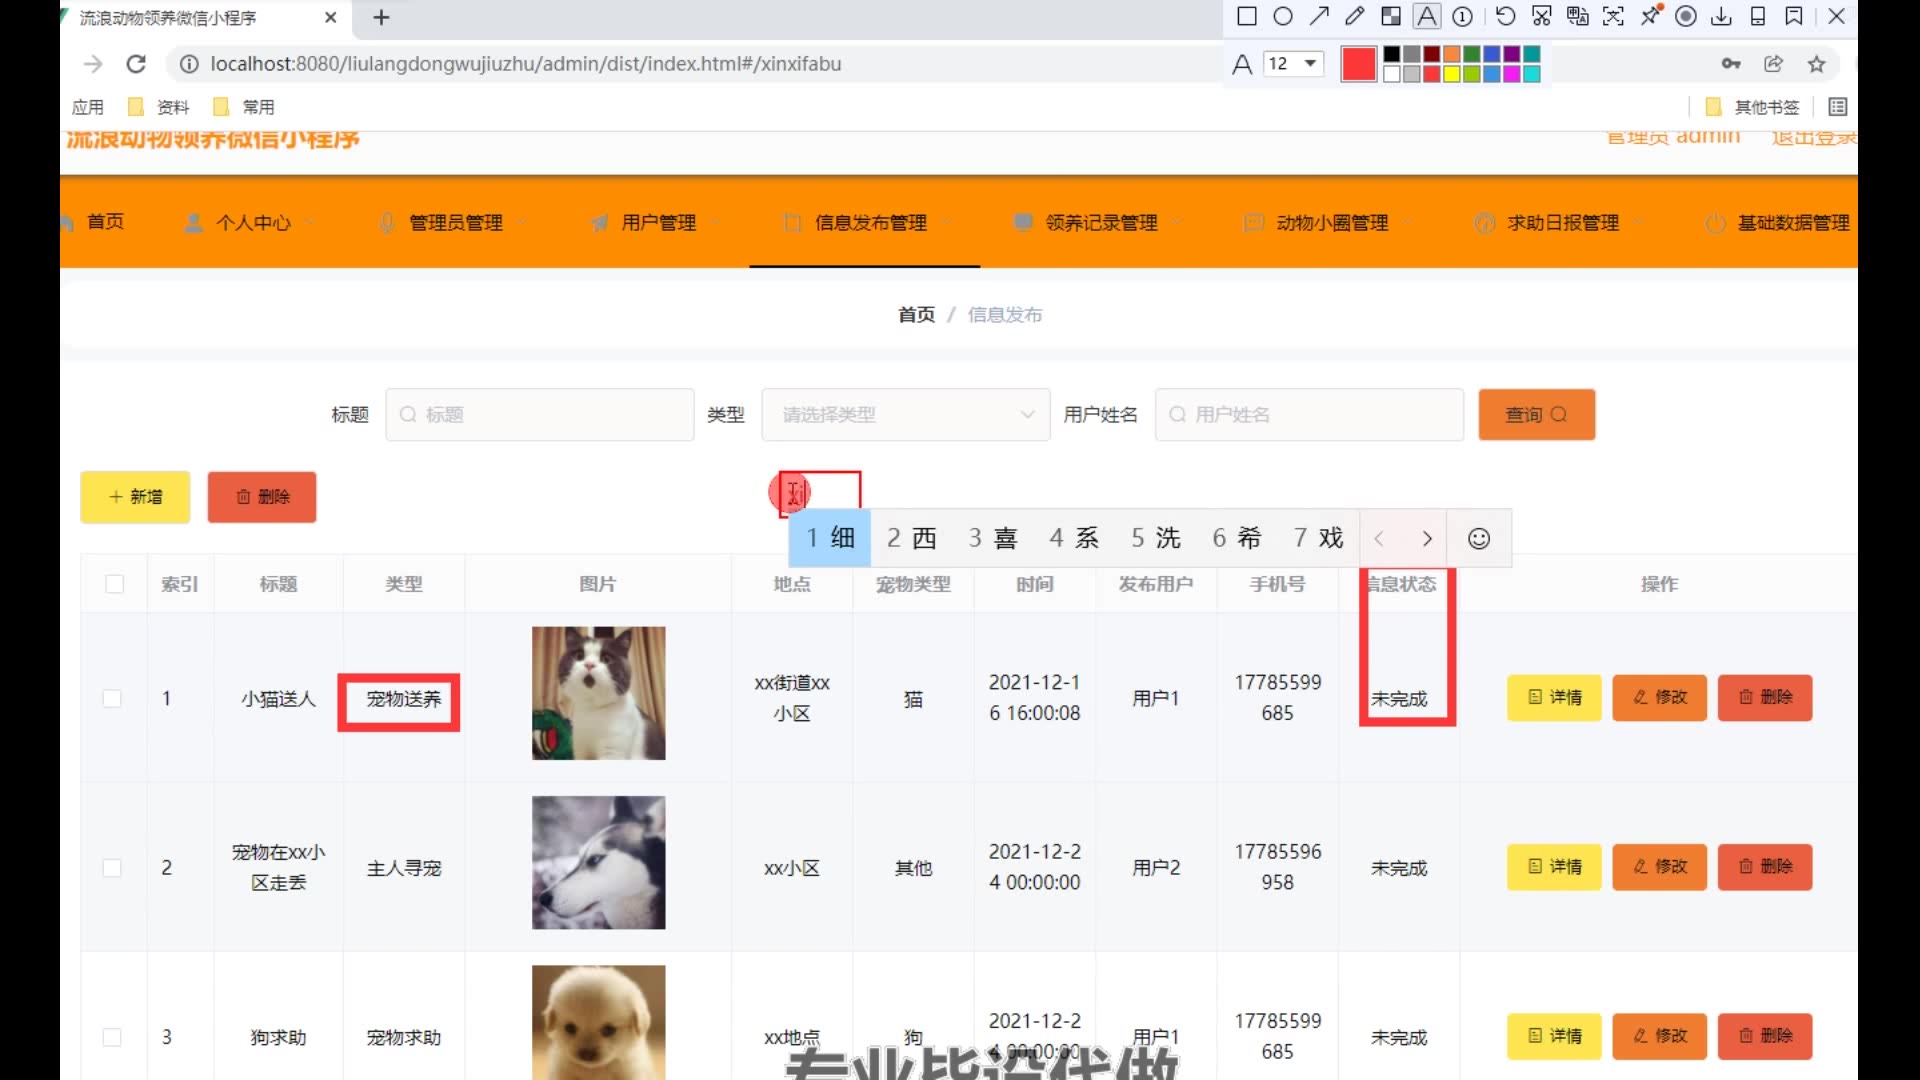Open the 用户管理 menu

(658, 223)
